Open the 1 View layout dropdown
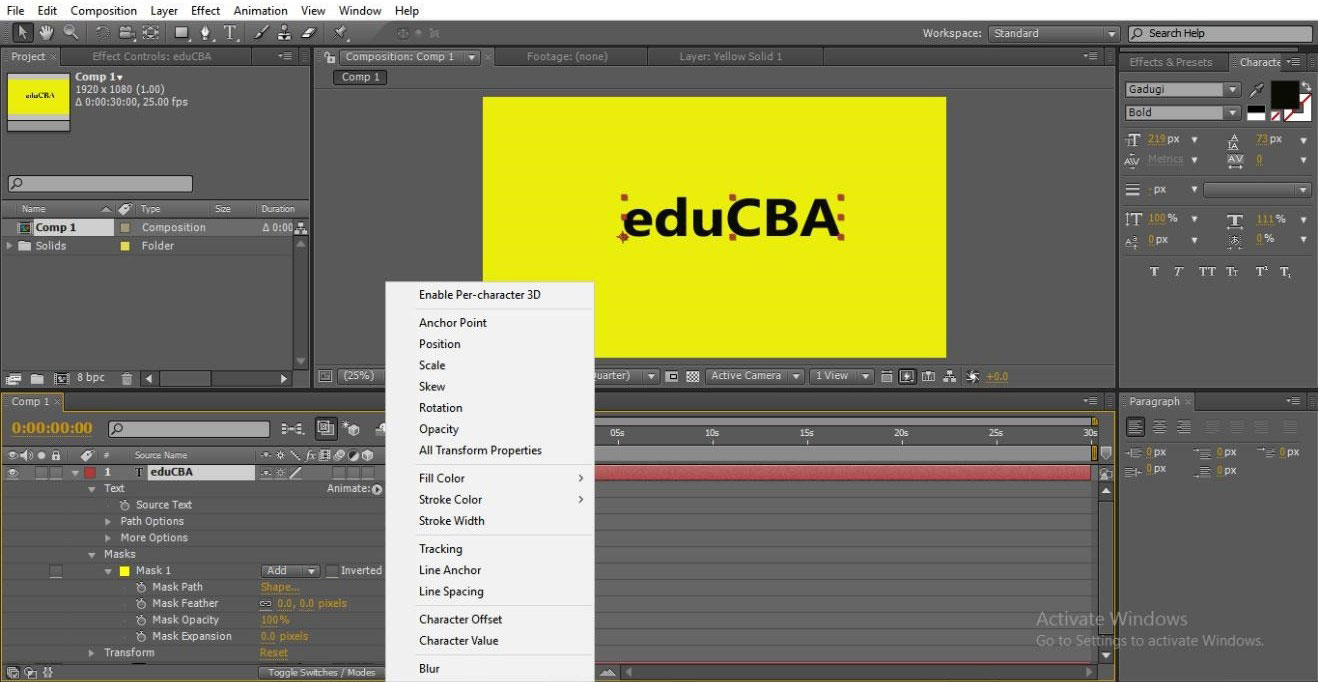The image size is (1318, 682). coord(840,376)
